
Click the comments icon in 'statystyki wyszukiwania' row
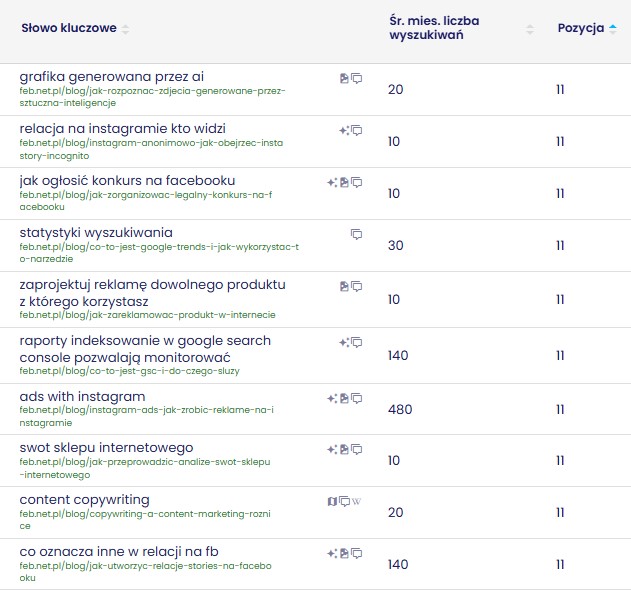(x=356, y=234)
